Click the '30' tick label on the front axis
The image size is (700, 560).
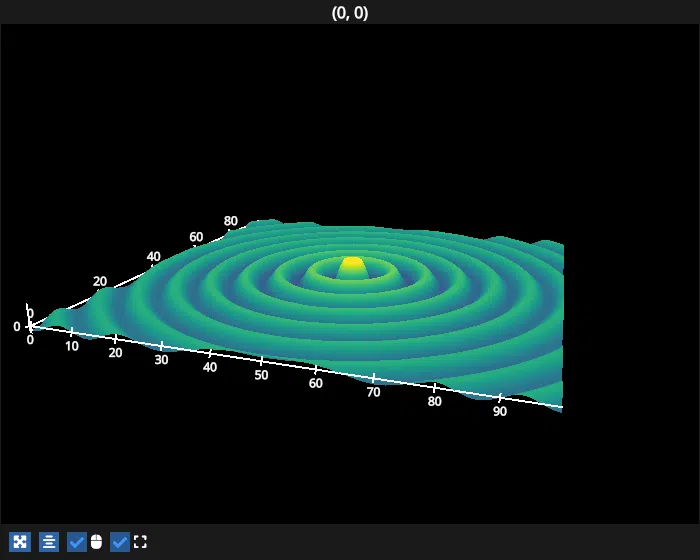pyautogui.click(x=161, y=359)
